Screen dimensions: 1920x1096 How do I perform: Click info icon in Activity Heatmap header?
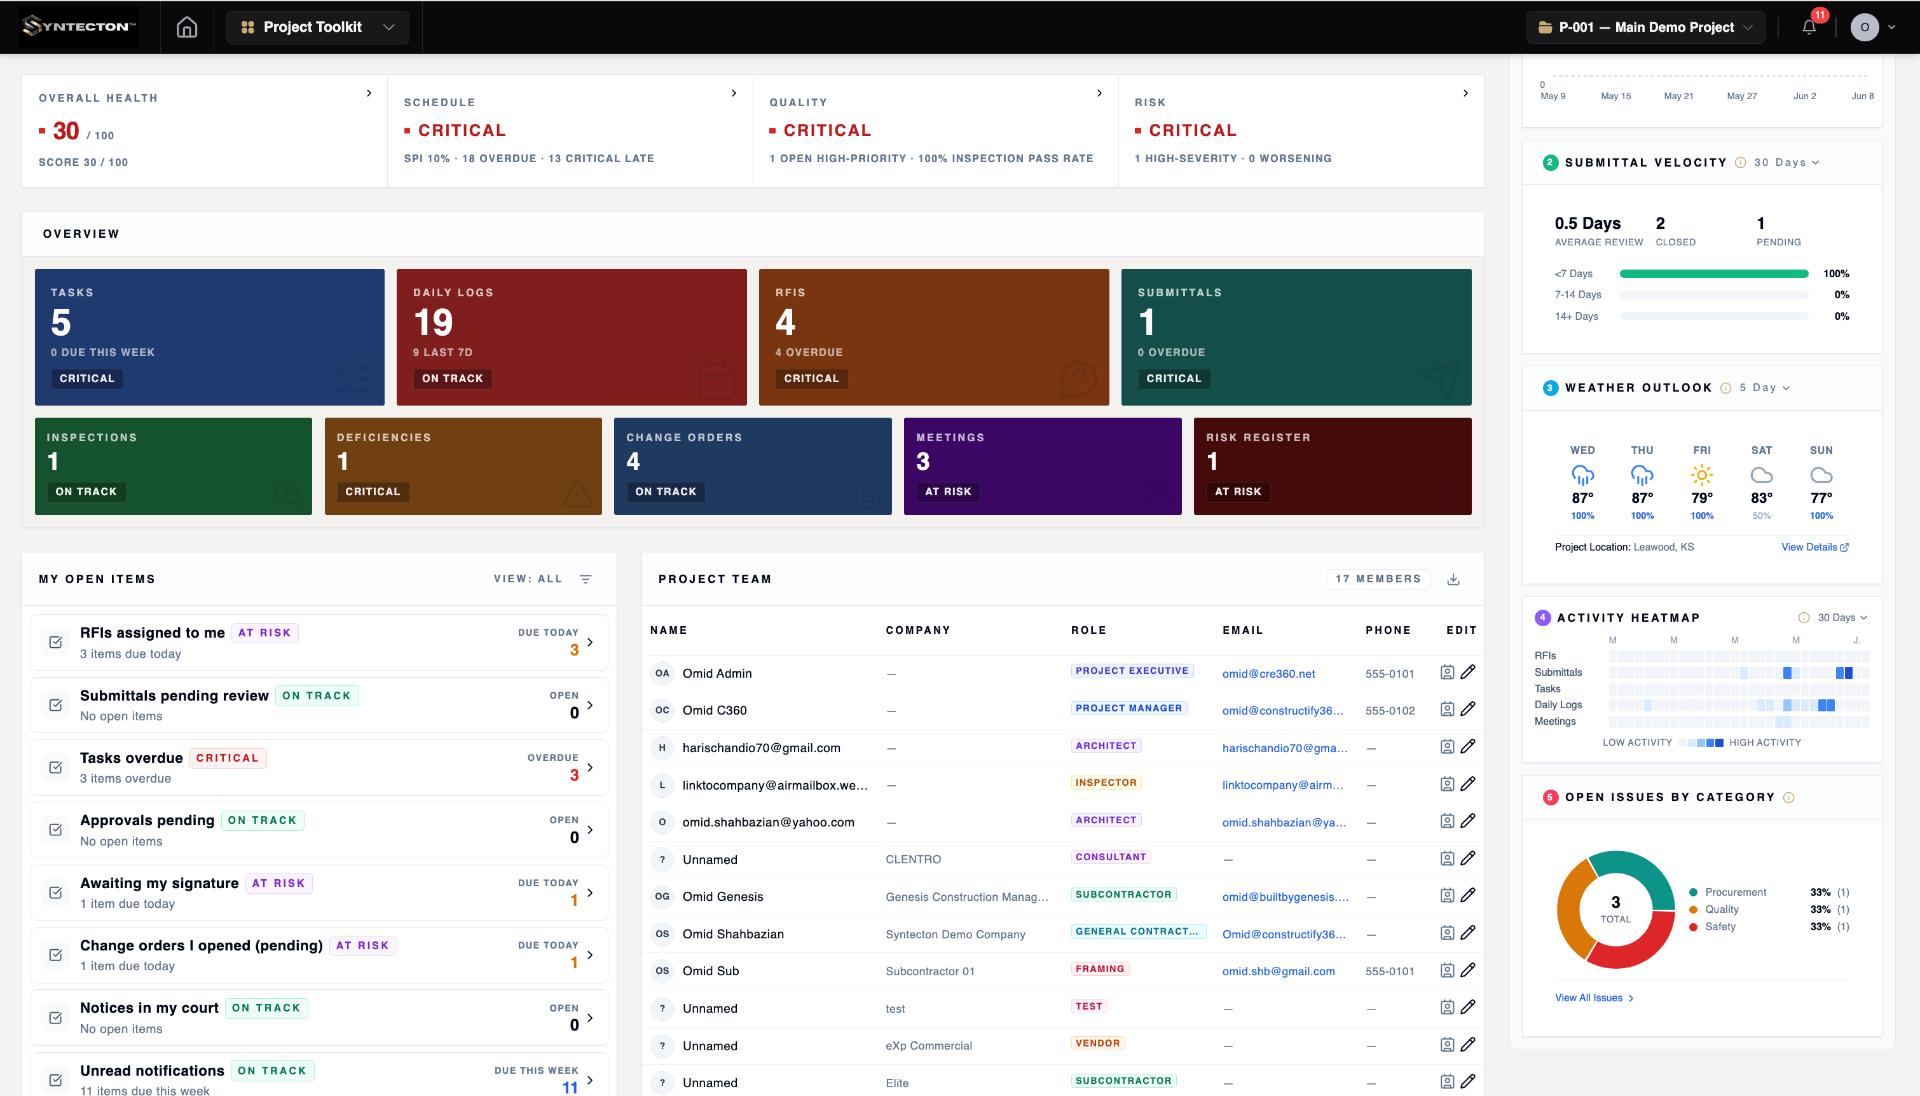pyautogui.click(x=1804, y=618)
